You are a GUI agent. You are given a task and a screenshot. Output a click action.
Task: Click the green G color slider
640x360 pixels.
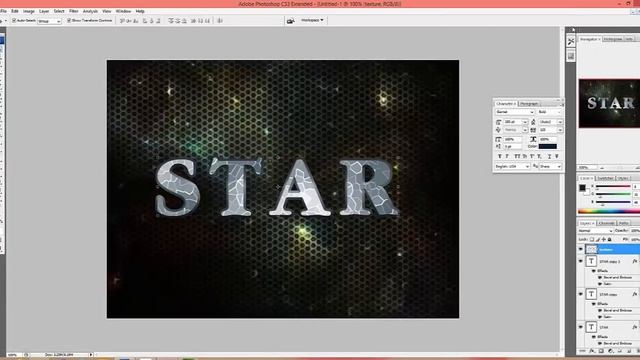[x=613, y=194]
